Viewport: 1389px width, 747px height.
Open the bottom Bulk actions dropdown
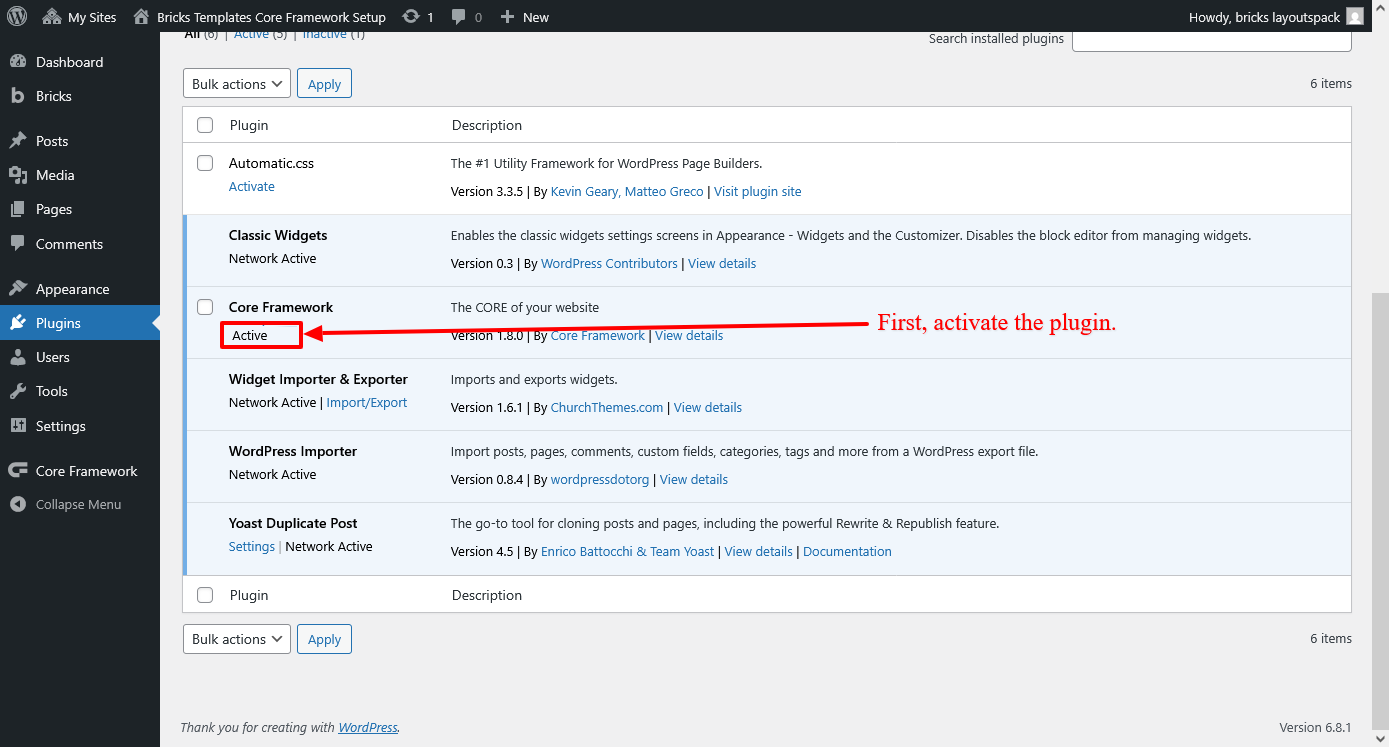237,639
